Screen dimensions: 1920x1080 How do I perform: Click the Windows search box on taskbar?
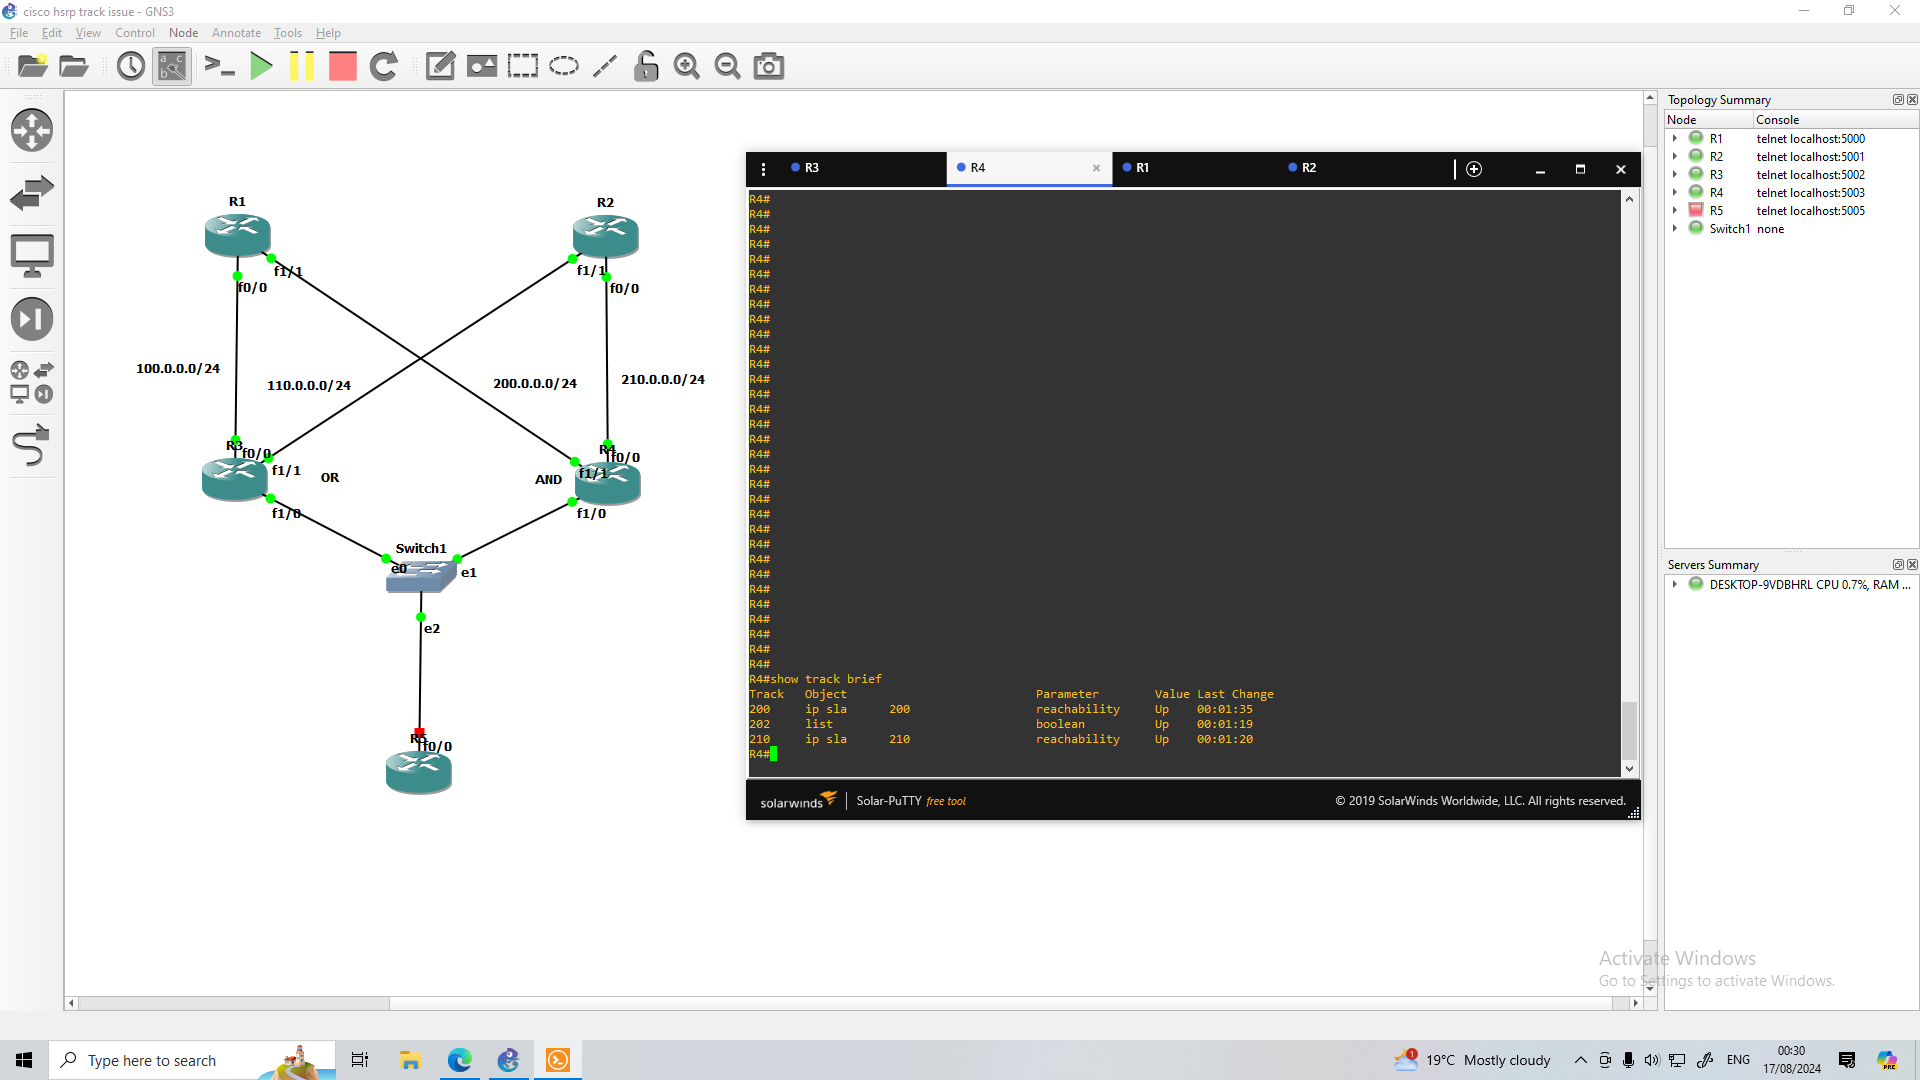160,1060
